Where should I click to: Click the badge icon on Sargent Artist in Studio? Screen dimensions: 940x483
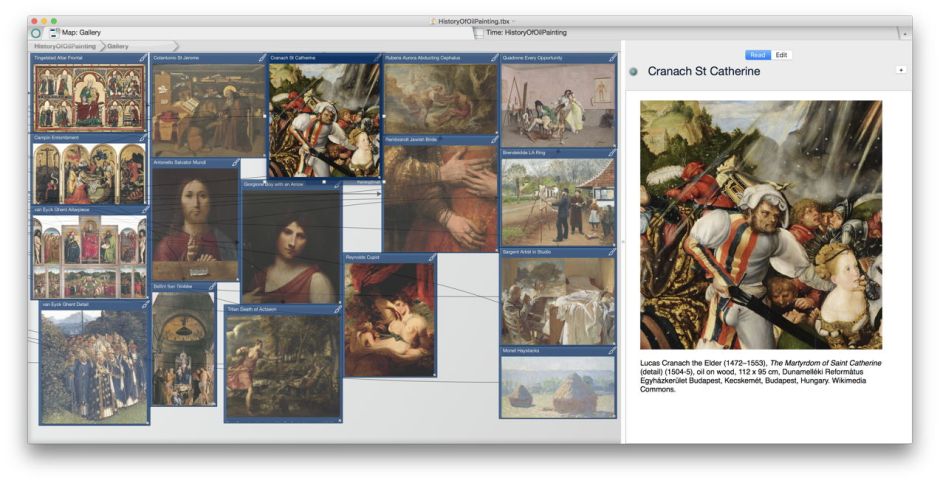click(x=611, y=253)
